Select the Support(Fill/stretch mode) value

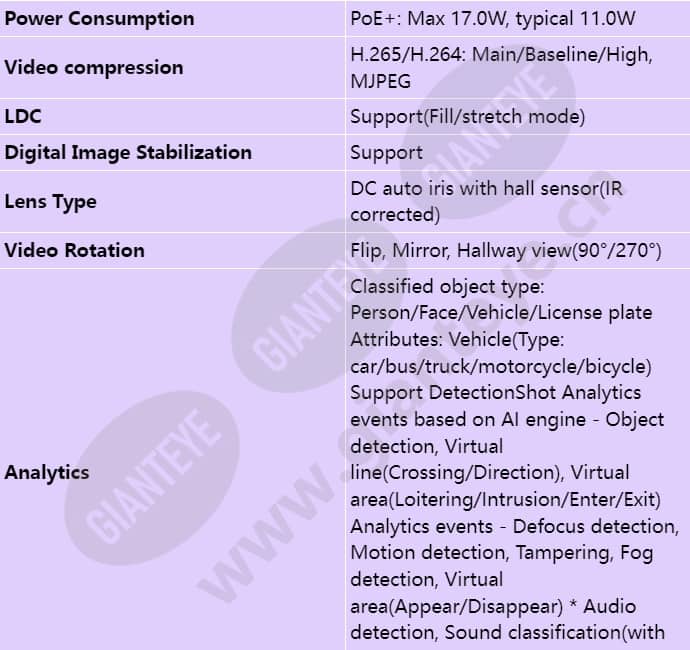pyautogui.click(x=467, y=117)
